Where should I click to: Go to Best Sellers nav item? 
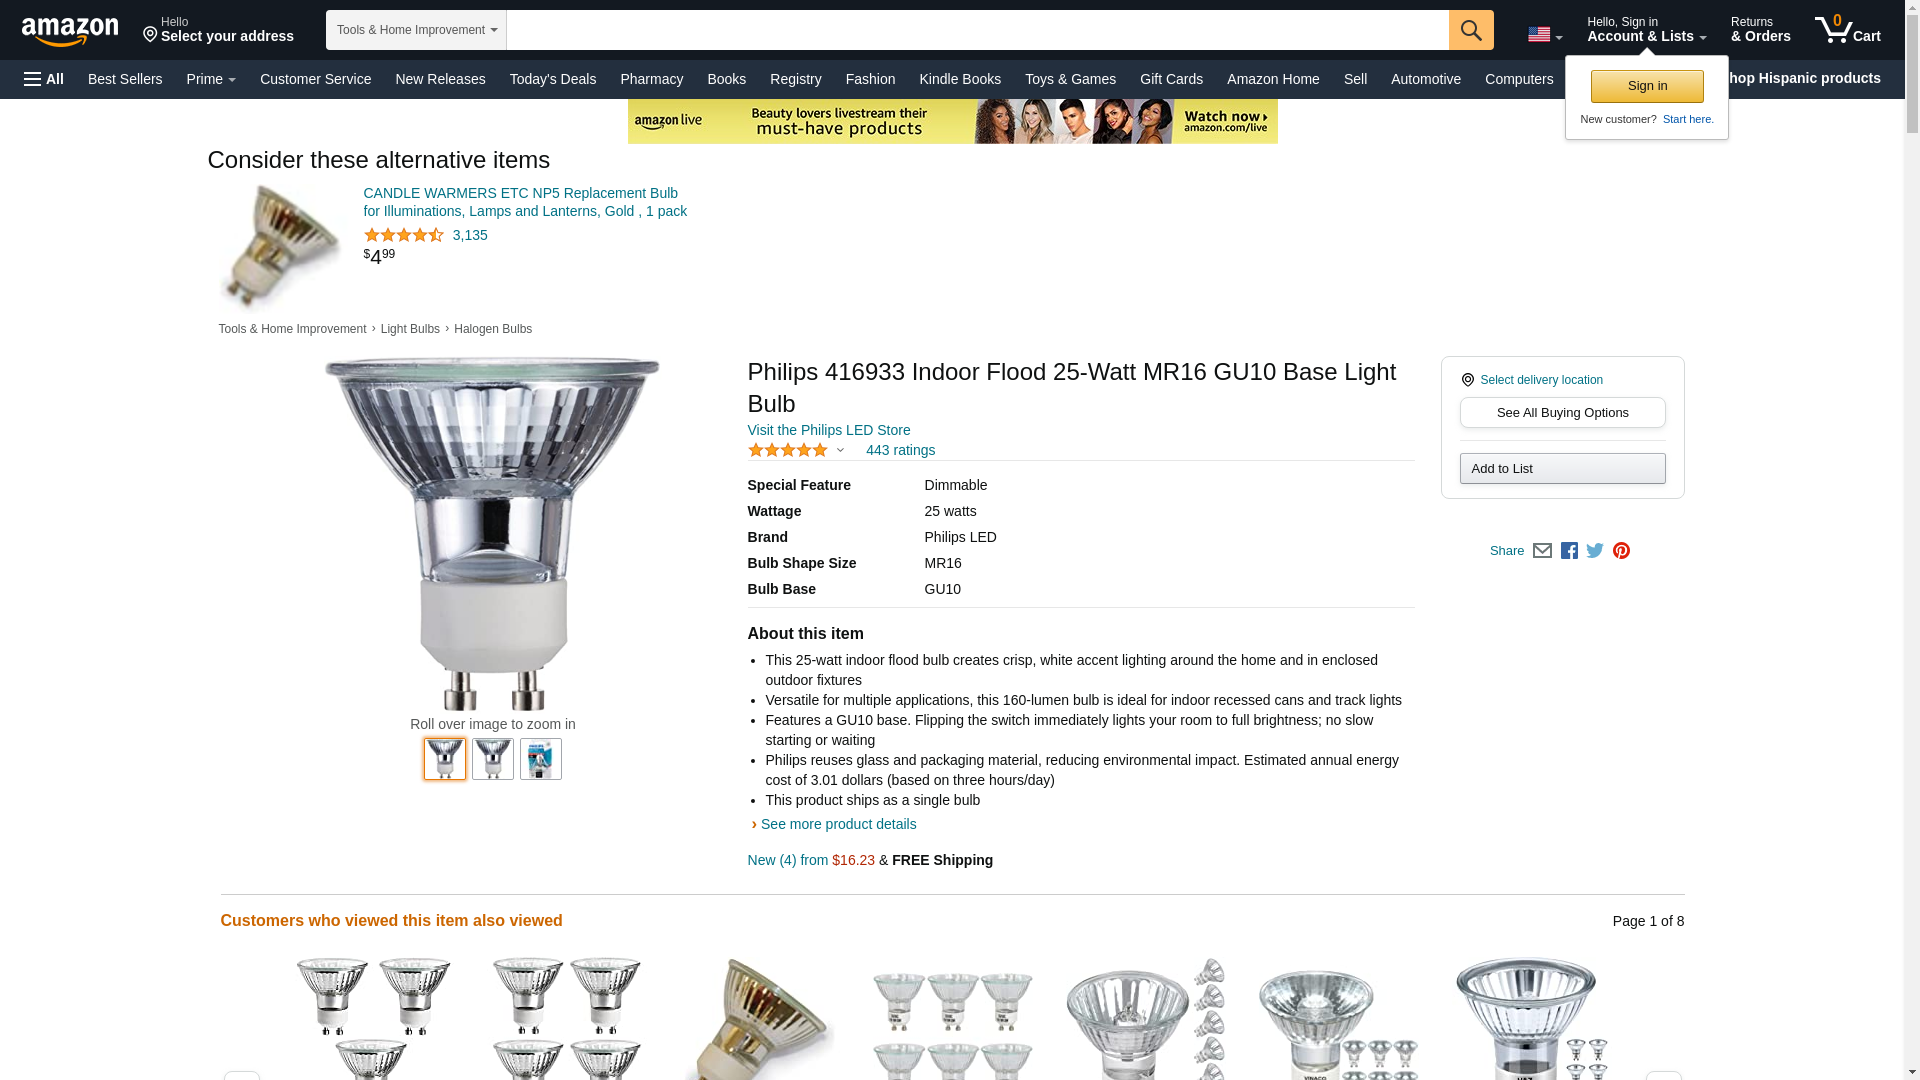point(125,79)
